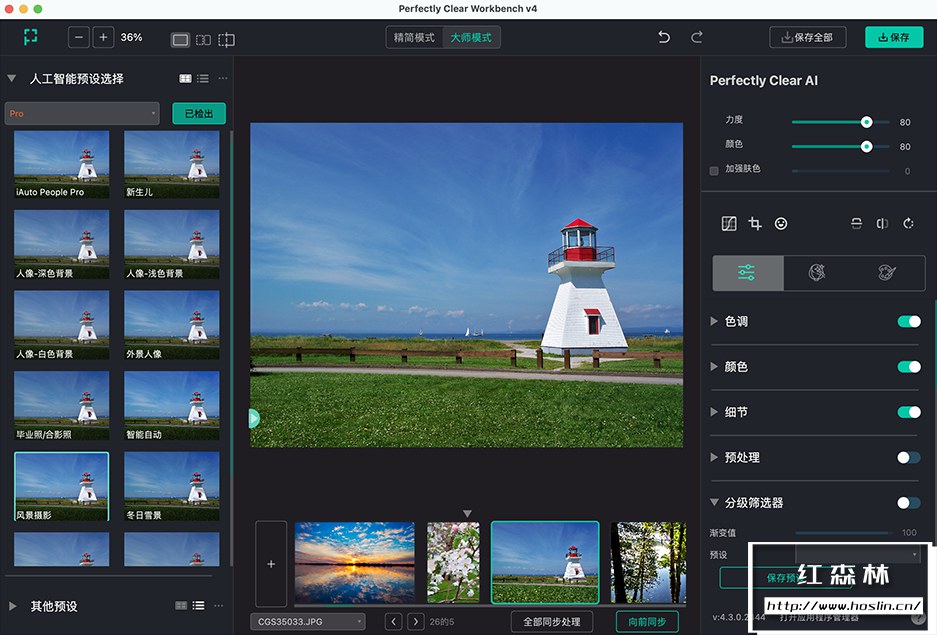937x635 pixels.
Task: Click the flip horizontal mirror icon
Action: pyautogui.click(x=882, y=224)
